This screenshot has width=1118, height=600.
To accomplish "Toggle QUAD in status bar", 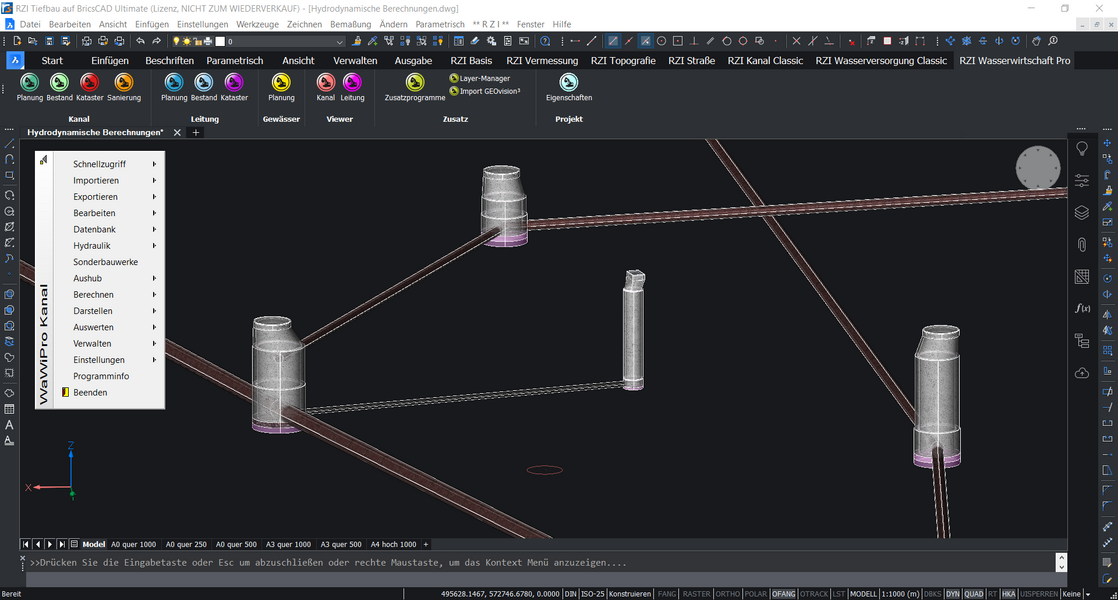I will 973,594.
